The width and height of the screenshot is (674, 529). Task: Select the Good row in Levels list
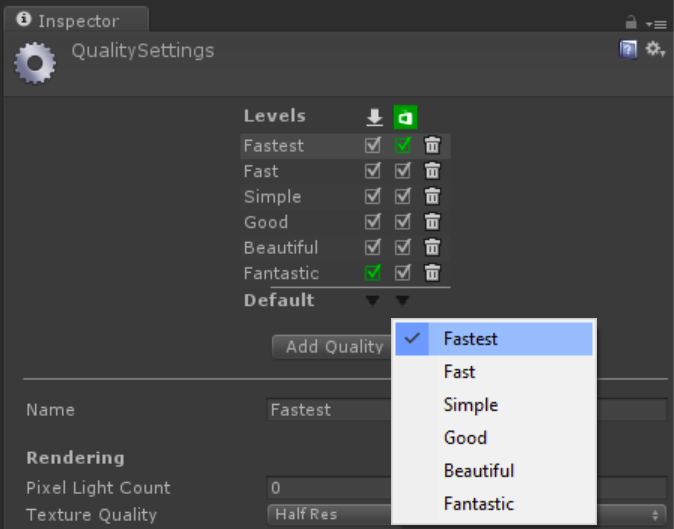pos(345,222)
